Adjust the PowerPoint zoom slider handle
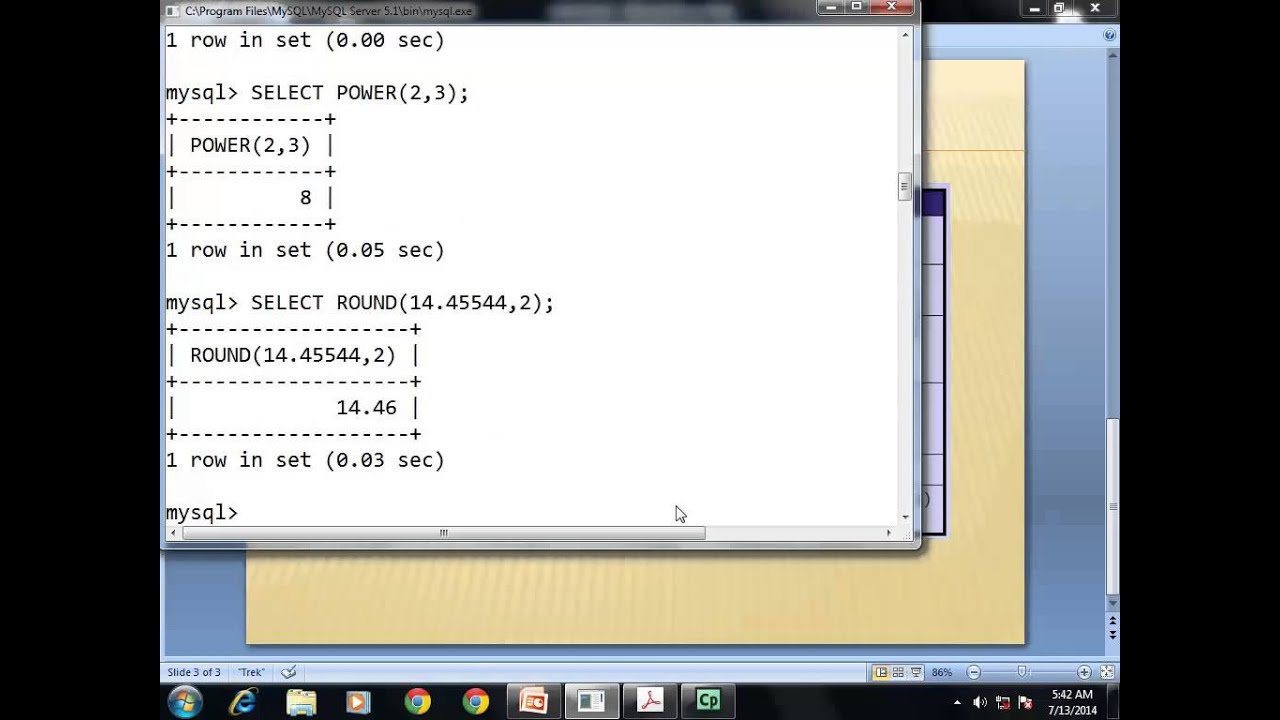The width and height of the screenshot is (1280, 720). [x=1022, y=672]
